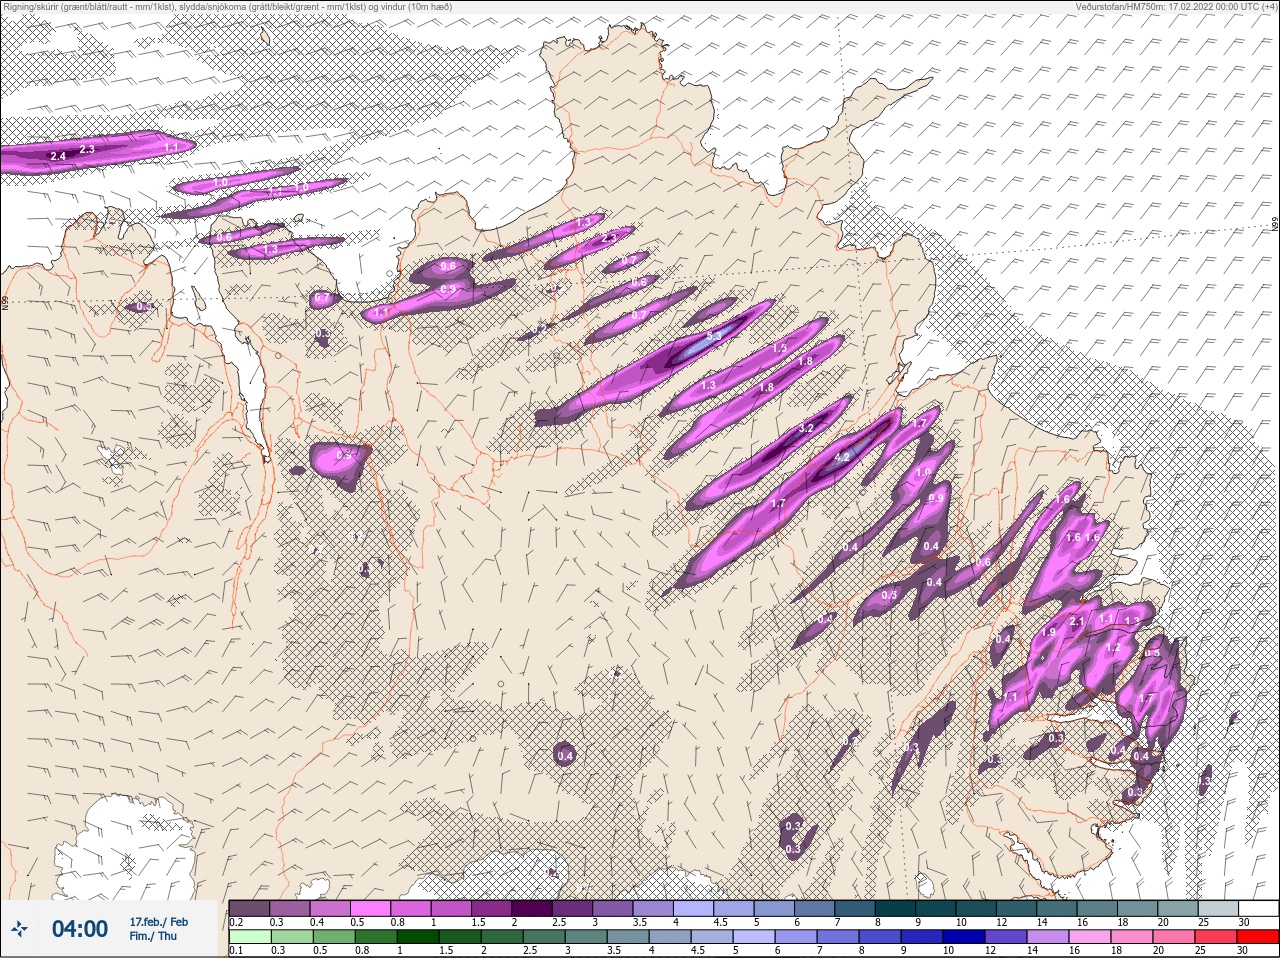This screenshot has width=1280, height=958.
Task: Click the 2.4 value in the offshore band
Action: 58,156
